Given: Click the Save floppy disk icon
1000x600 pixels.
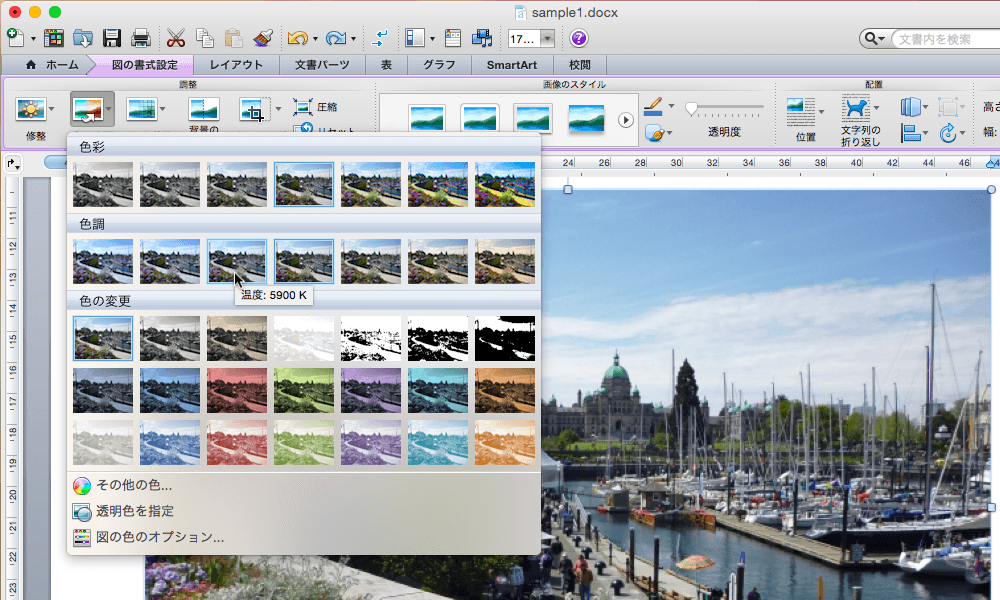Looking at the screenshot, I should pyautogui.click(x=112, y=39).
